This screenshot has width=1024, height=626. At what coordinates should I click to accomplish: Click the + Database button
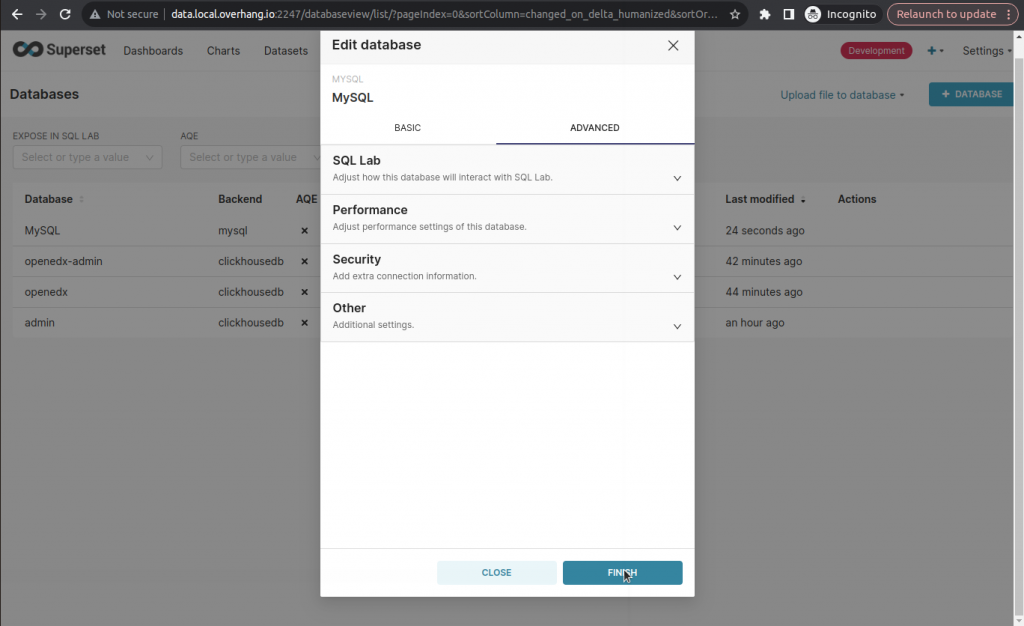tap(971, 94)
